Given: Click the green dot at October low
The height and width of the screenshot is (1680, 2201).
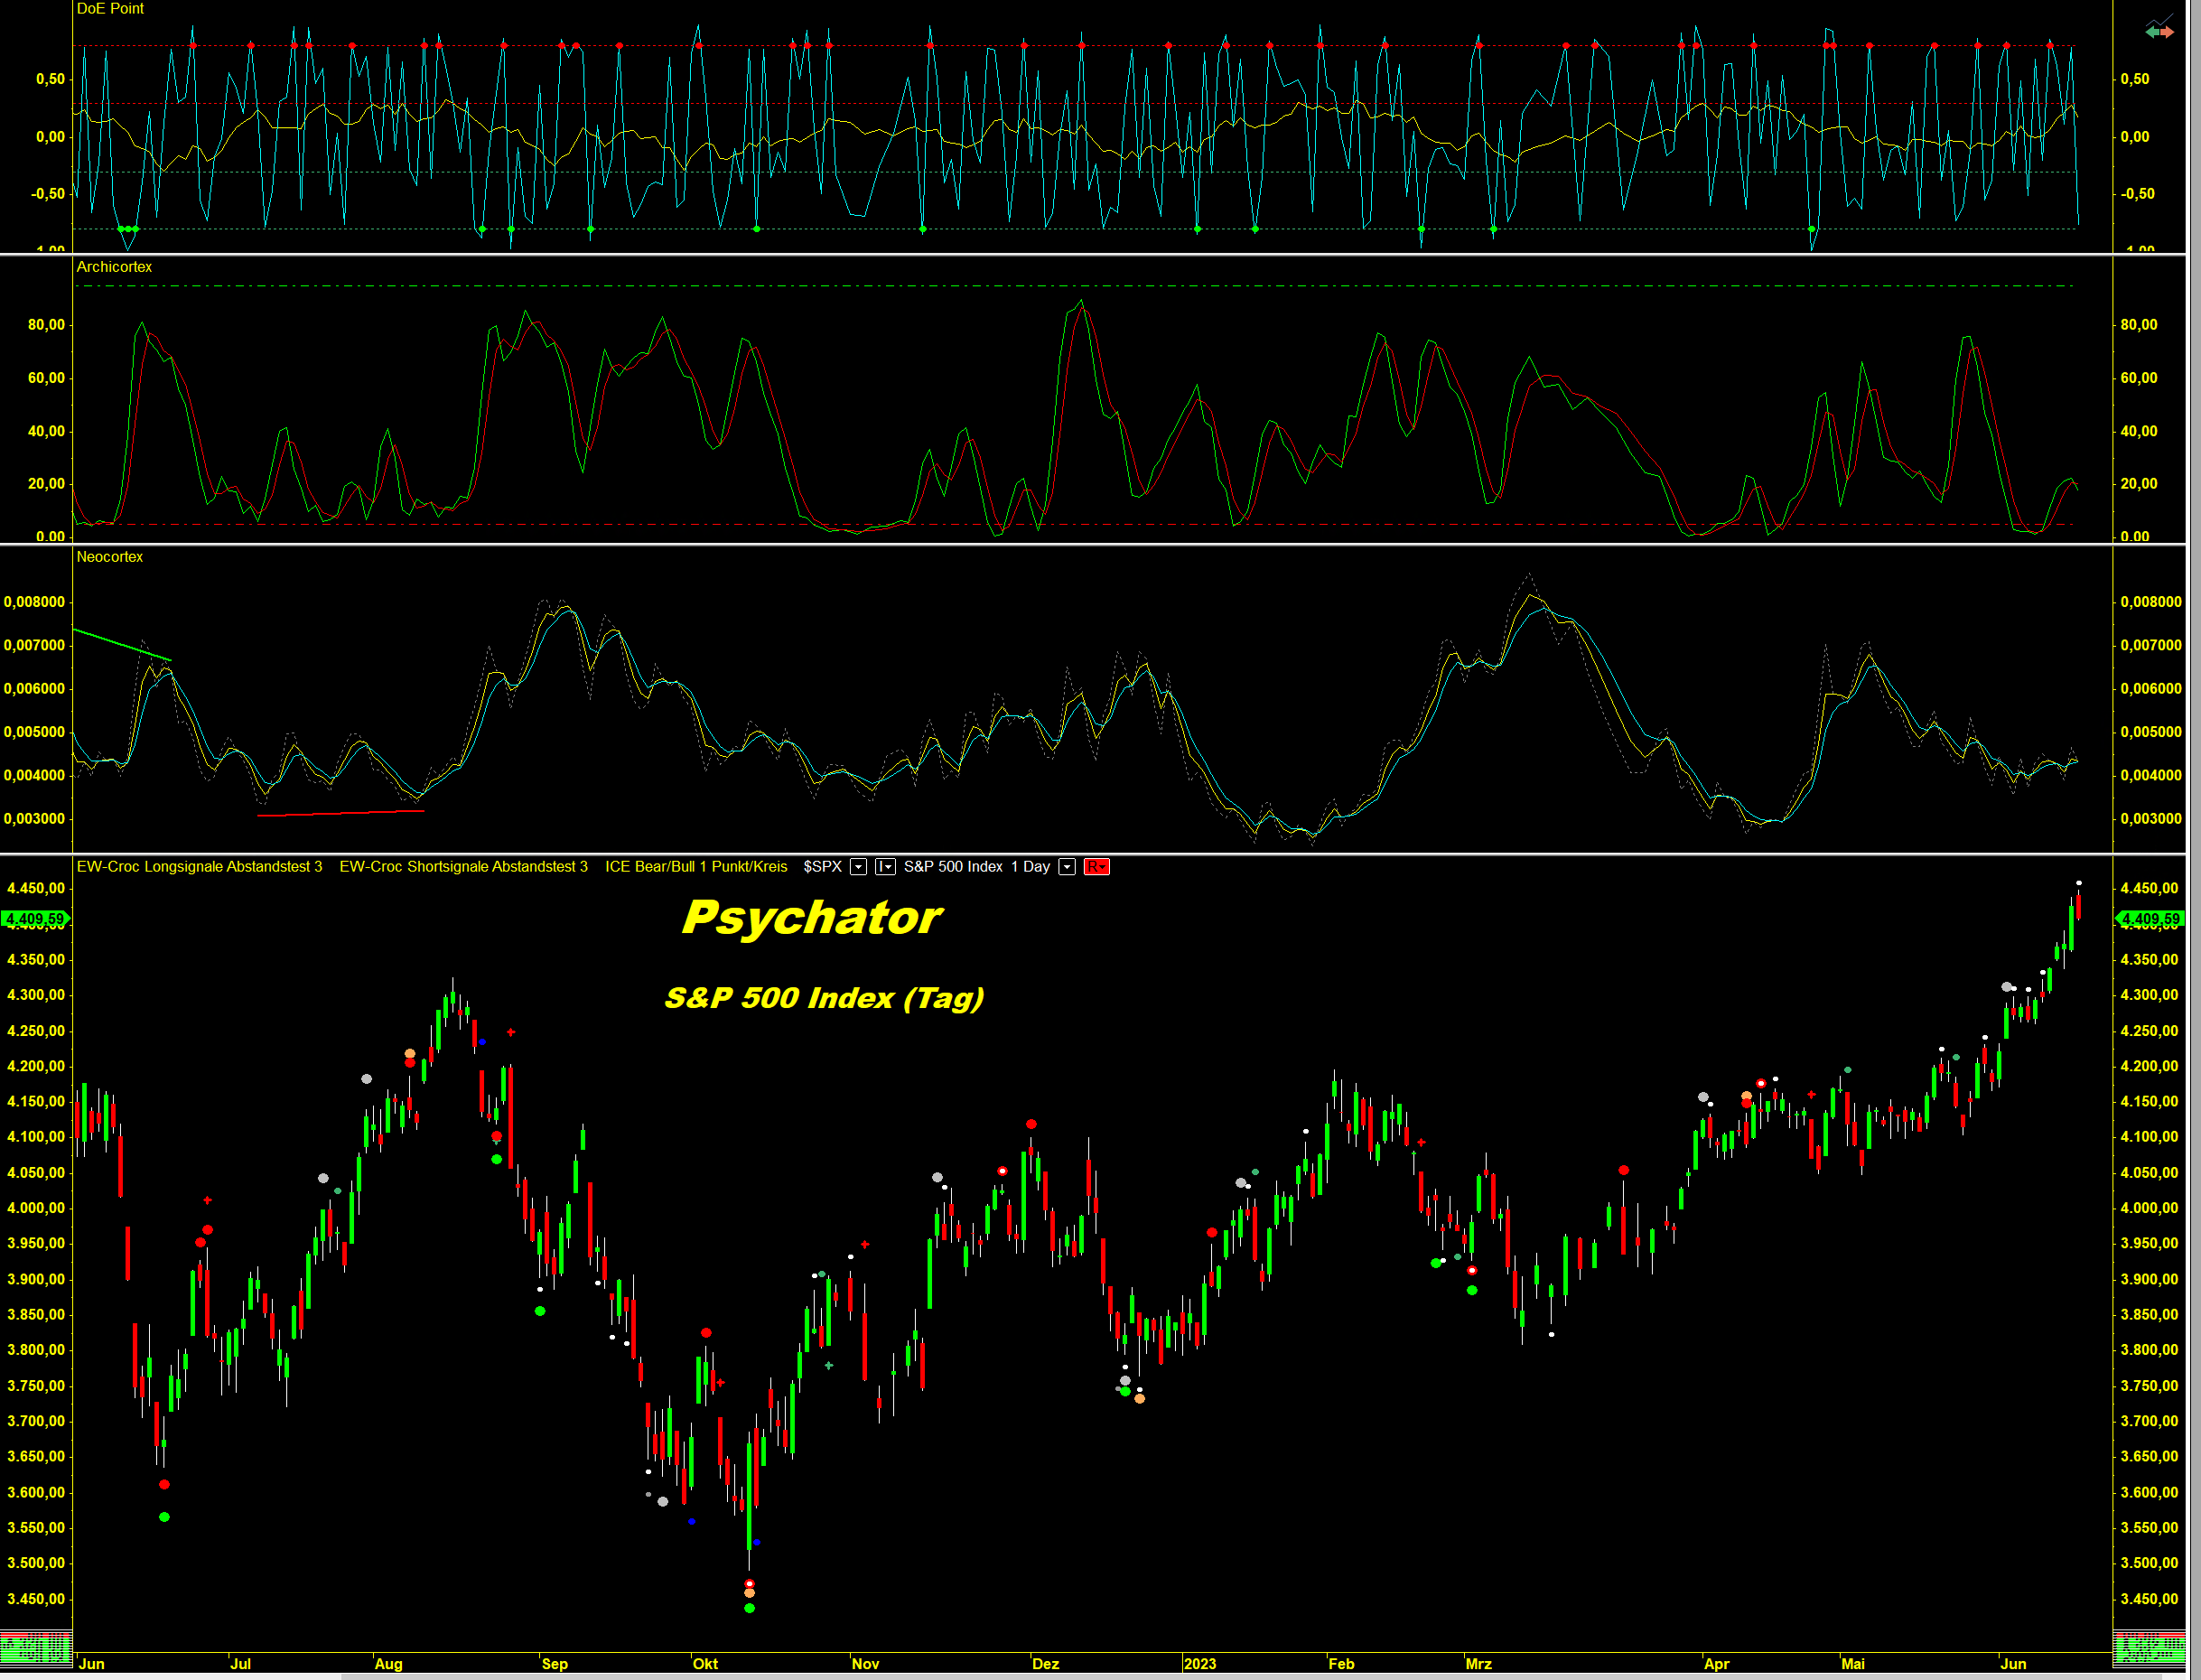Looking at the screenshot, I should pyautogui.click(x=750, y=1608).
